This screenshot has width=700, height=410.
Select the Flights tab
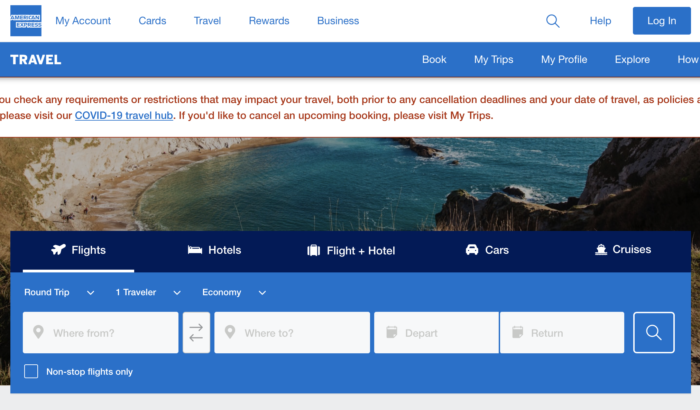point(79,250)
